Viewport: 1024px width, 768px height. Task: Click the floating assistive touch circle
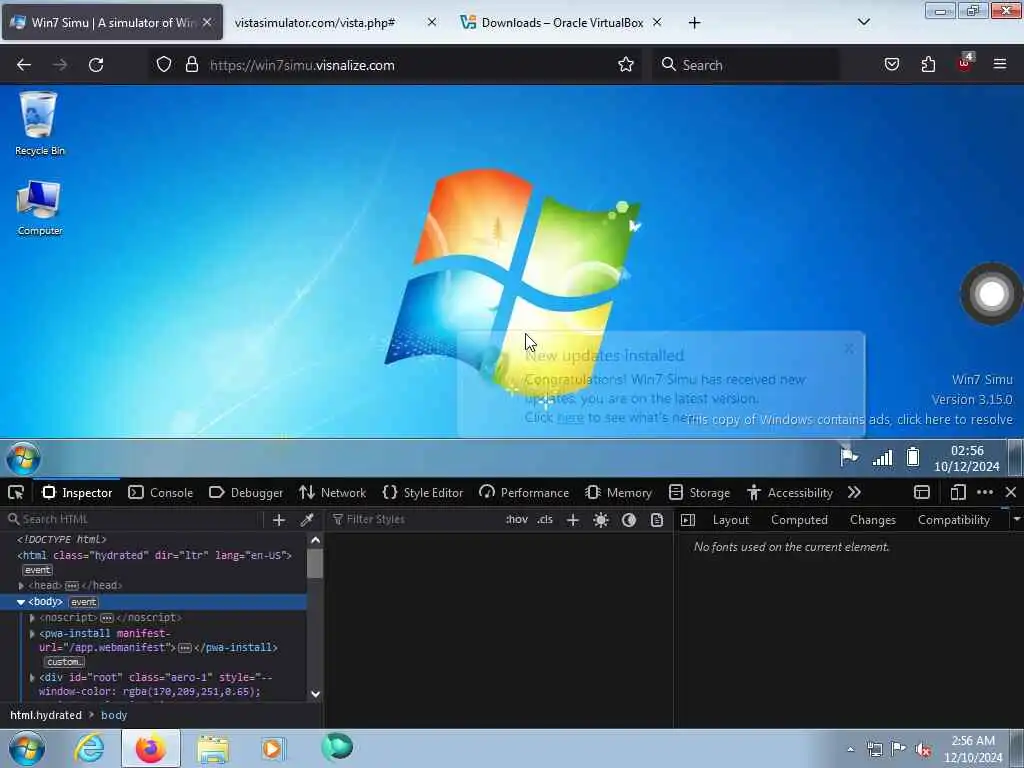pyautogui.click(x=991, y=294)
